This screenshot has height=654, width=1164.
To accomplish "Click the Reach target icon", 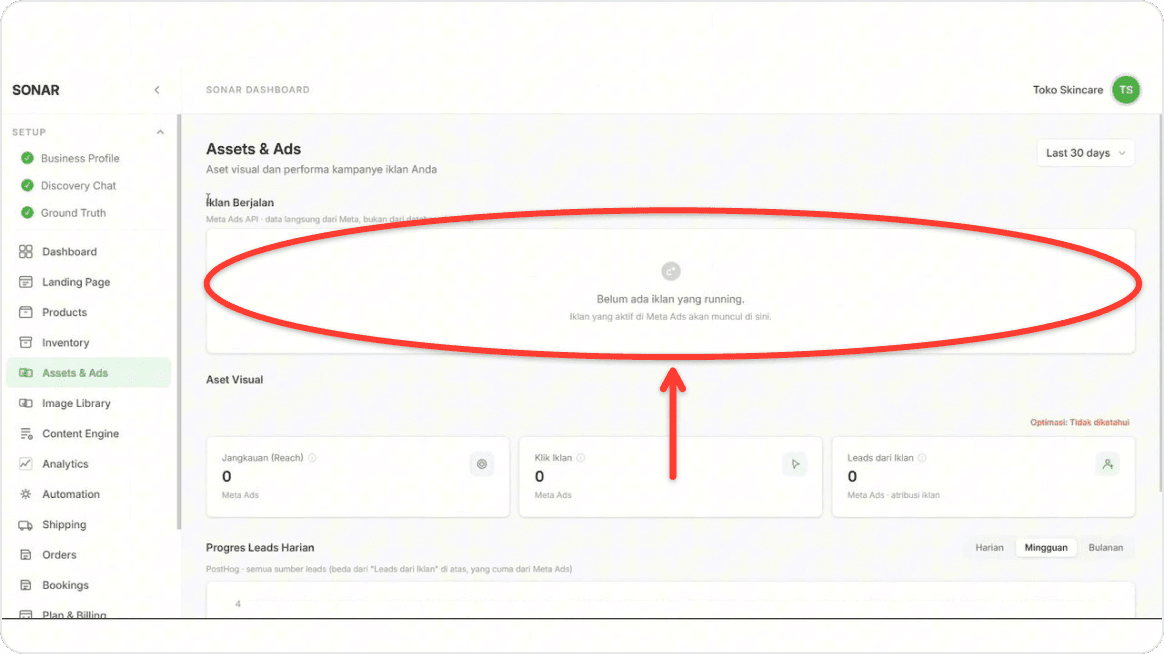I will tap(482, 464).
